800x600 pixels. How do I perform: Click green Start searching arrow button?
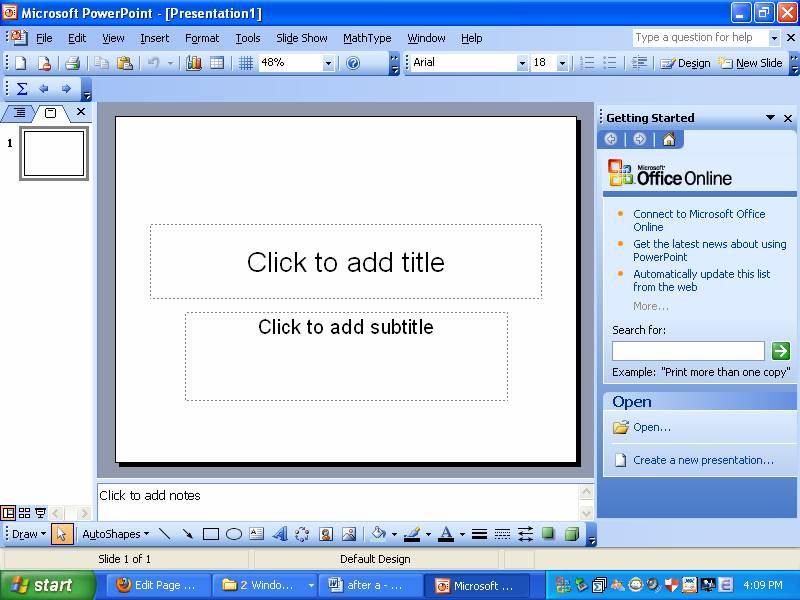(x=781, y=351)
